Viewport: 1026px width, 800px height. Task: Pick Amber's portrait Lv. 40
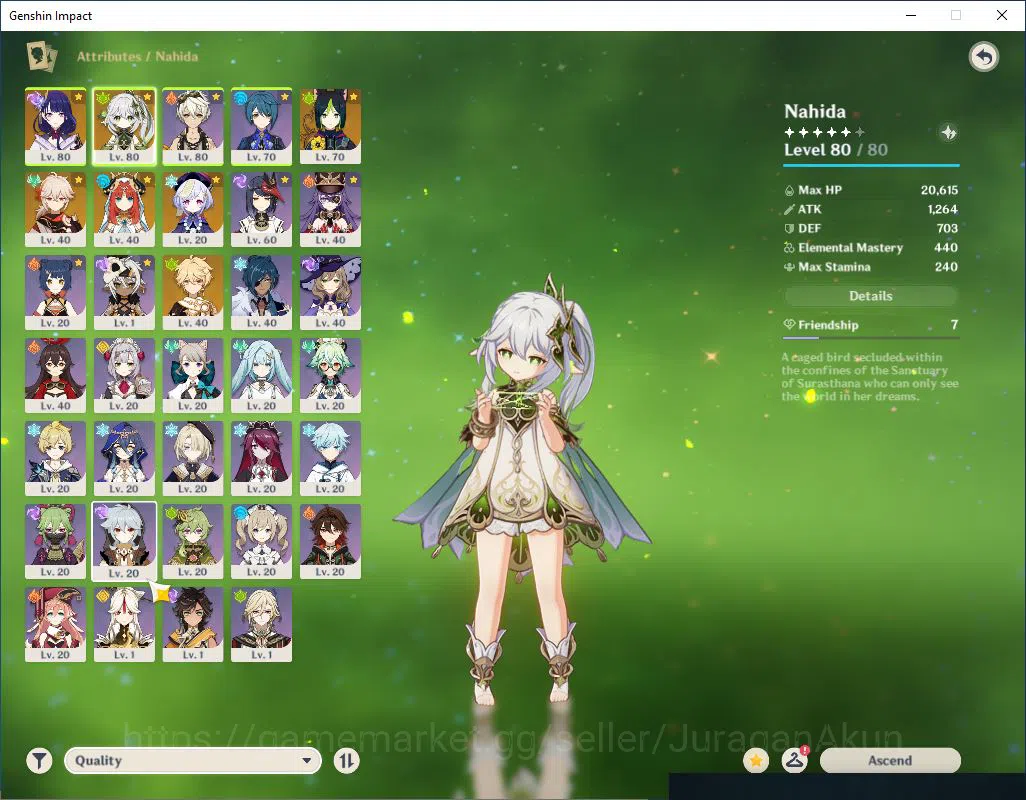coord(56,375)
